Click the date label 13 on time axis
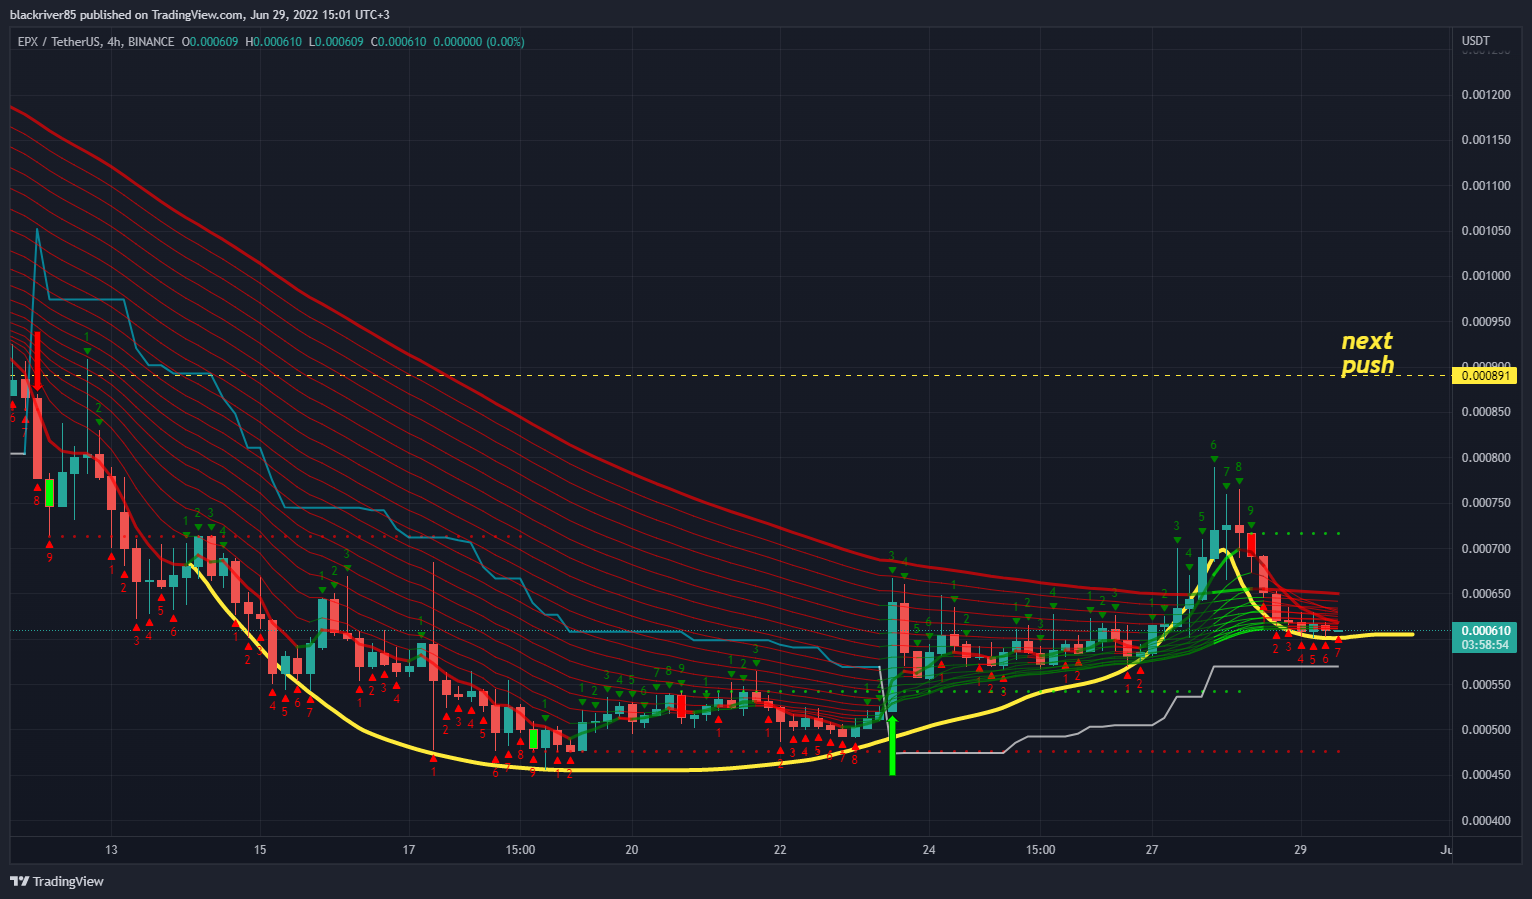Screen dimensions: 1532x899 [x=111, y=850]
